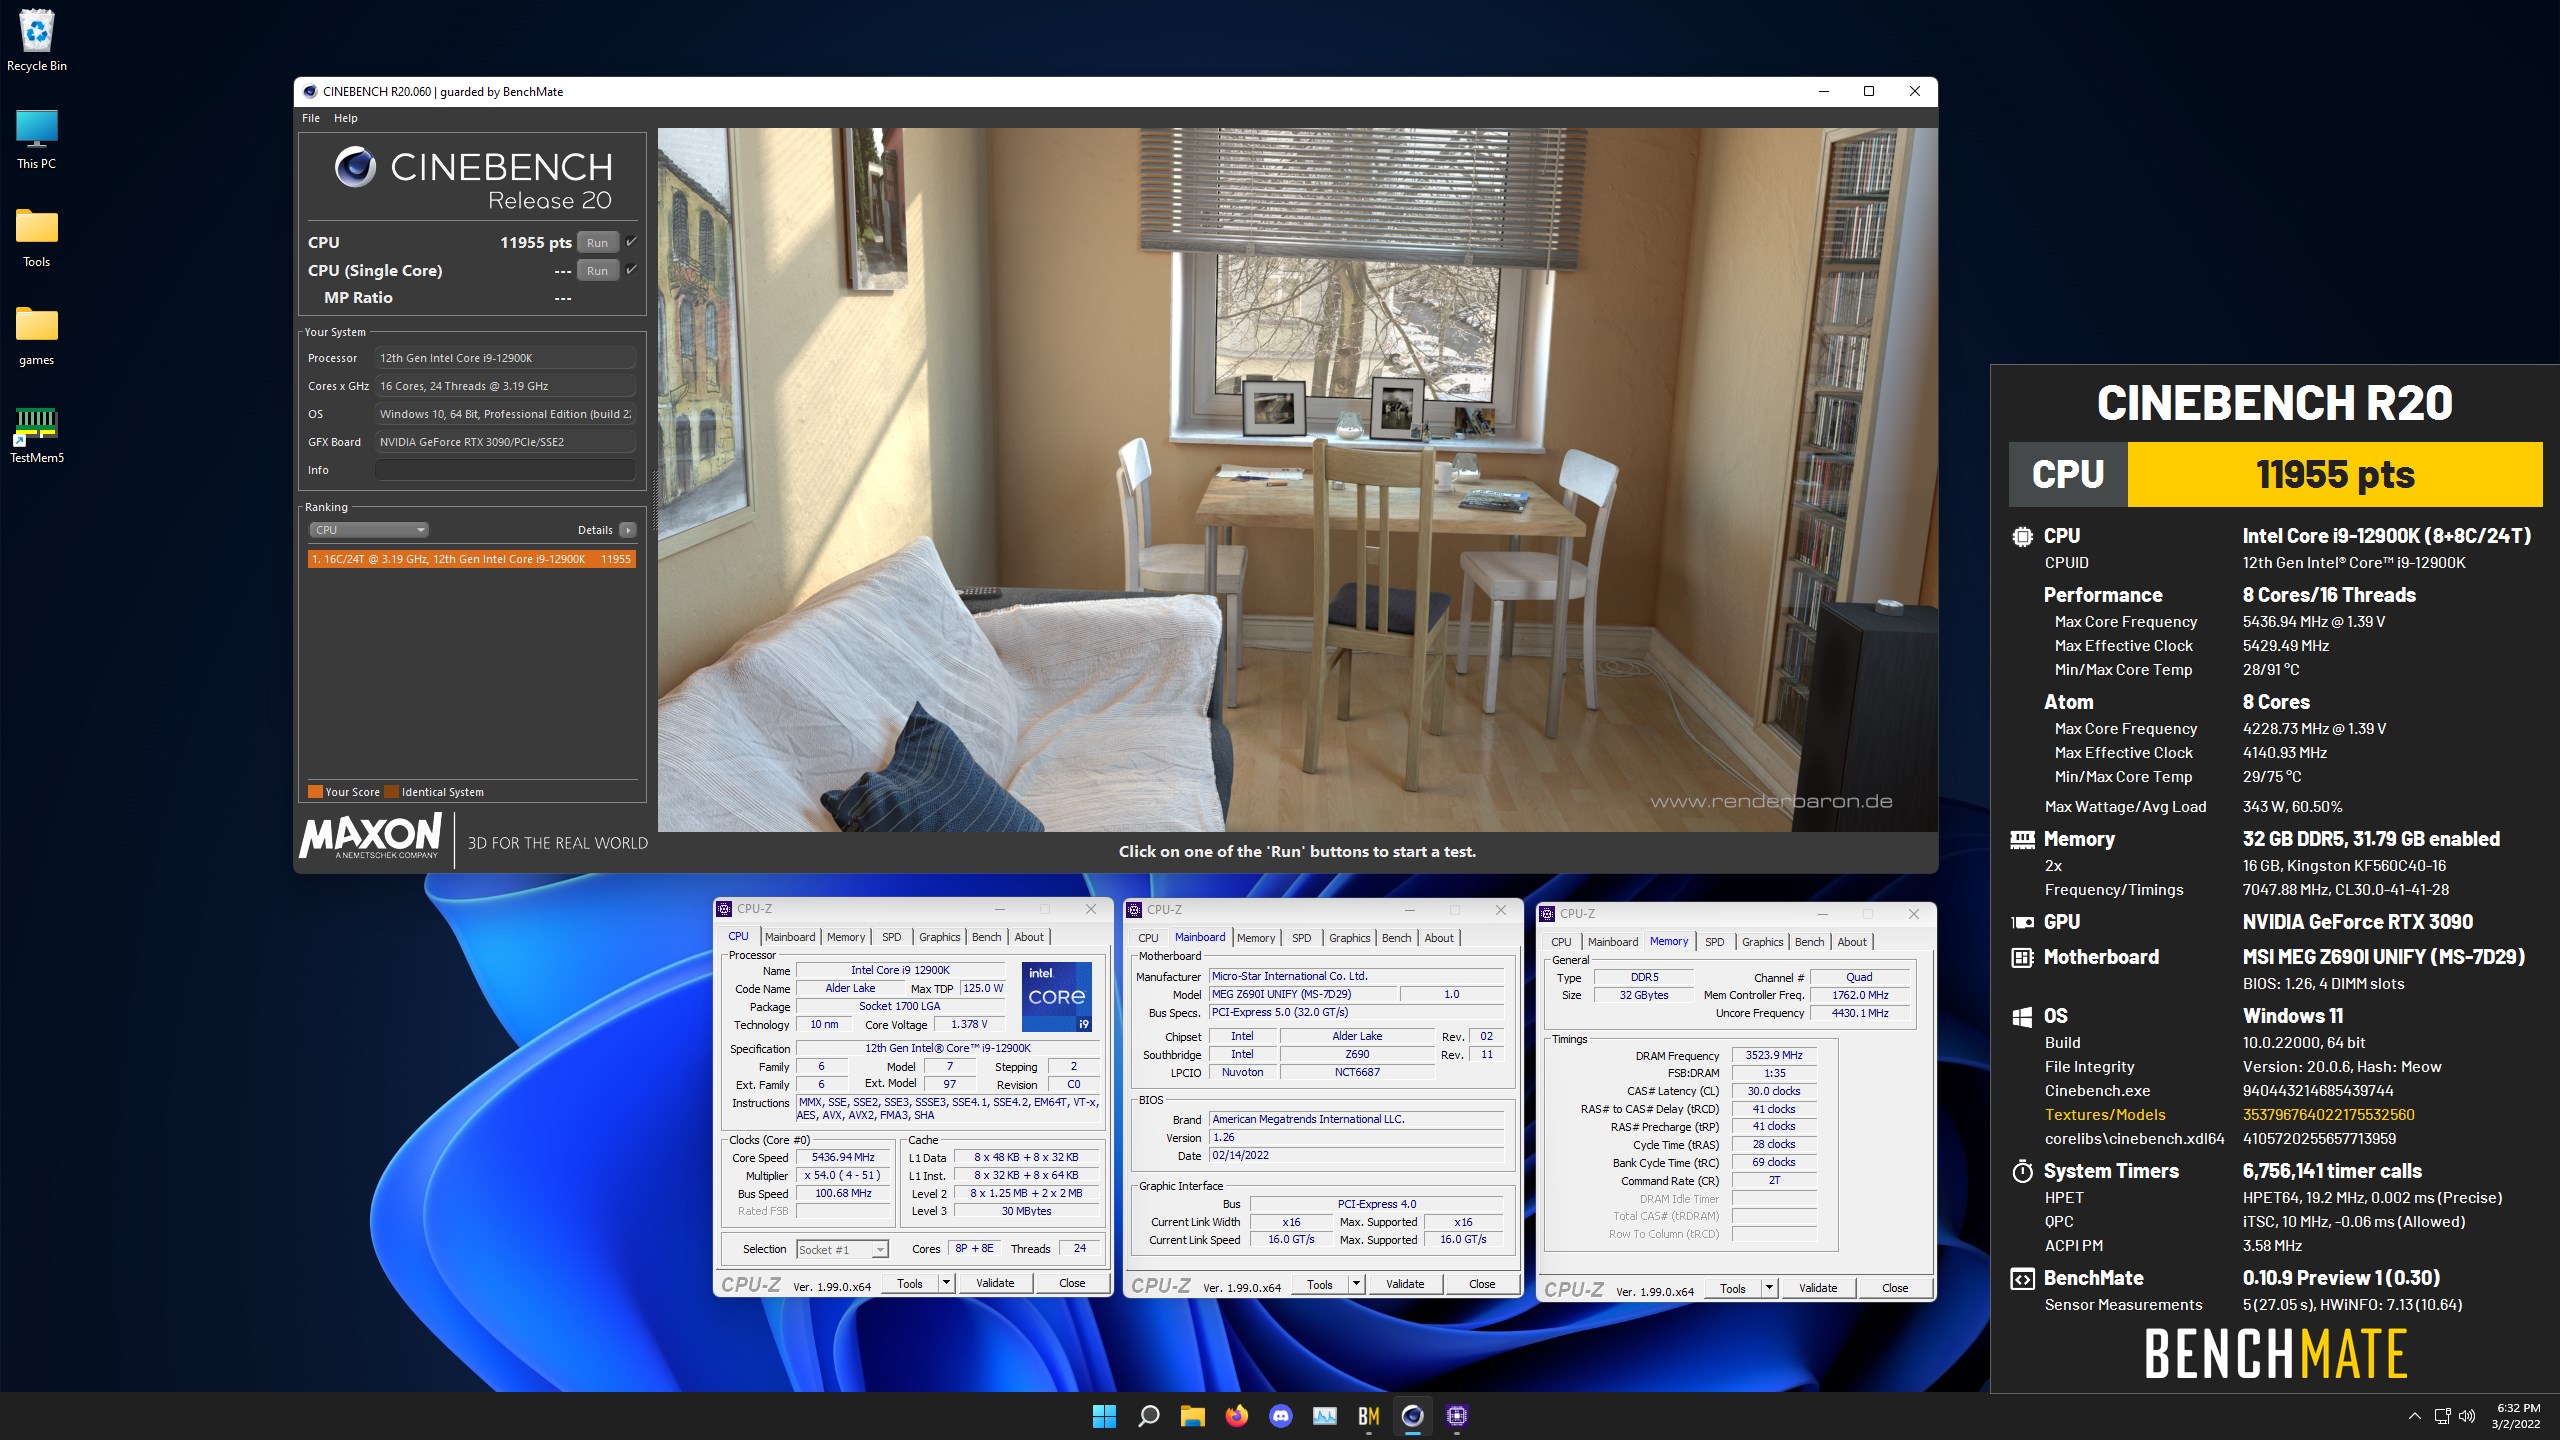Open the Ranking CPU dropdown in Cinebench
2560x1440 pixels.
(369, 530)
